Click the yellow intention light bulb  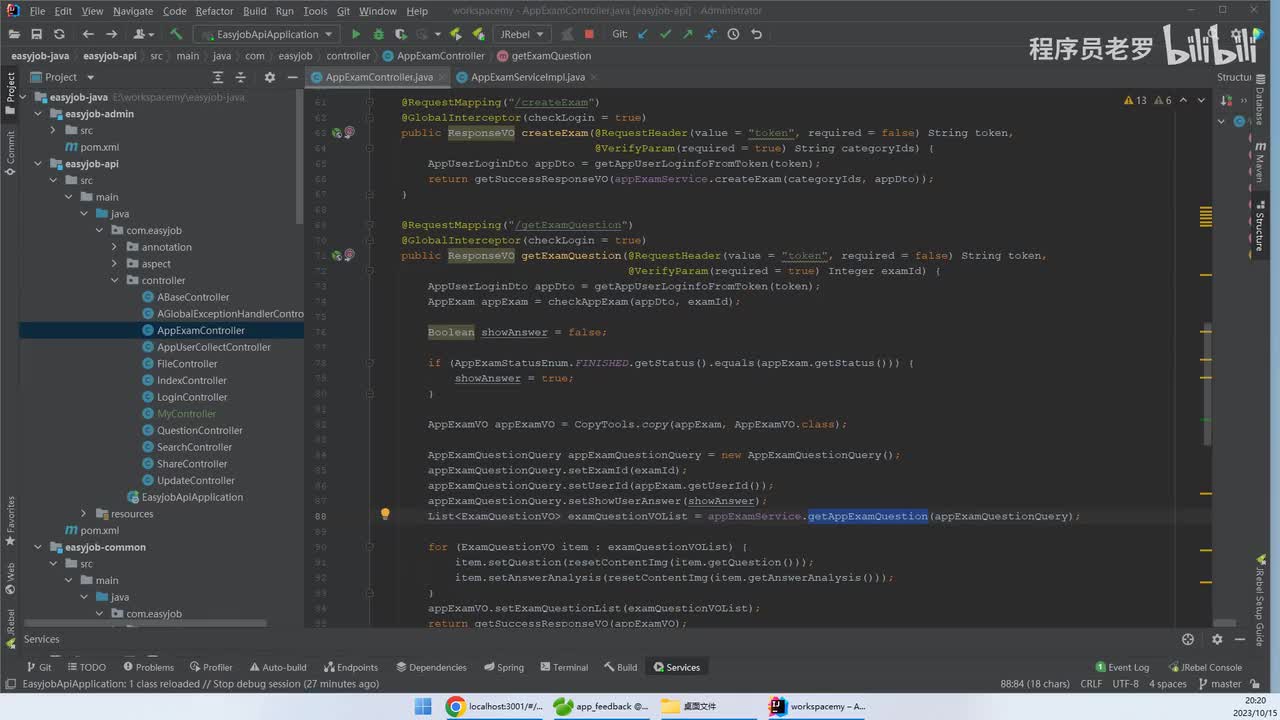(x=385, y=515)
